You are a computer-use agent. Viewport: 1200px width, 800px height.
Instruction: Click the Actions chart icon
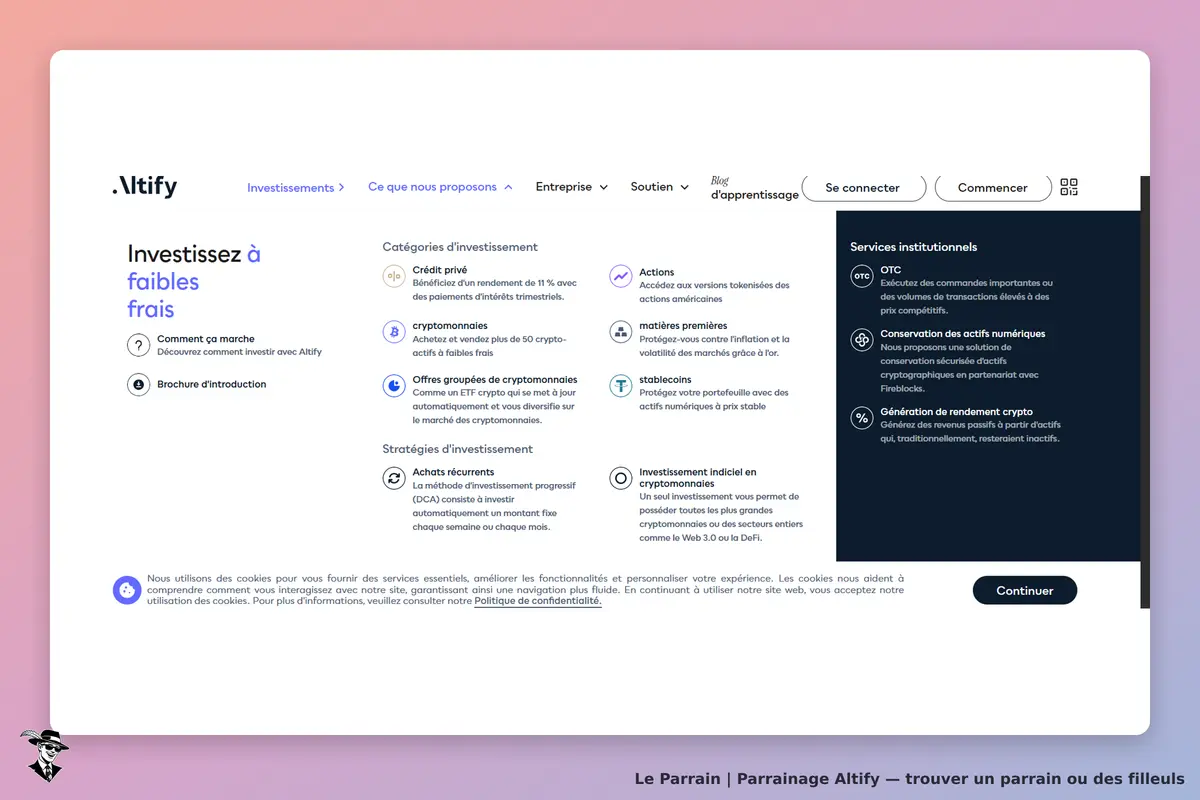pyautogui.click(x=621, y=276)
